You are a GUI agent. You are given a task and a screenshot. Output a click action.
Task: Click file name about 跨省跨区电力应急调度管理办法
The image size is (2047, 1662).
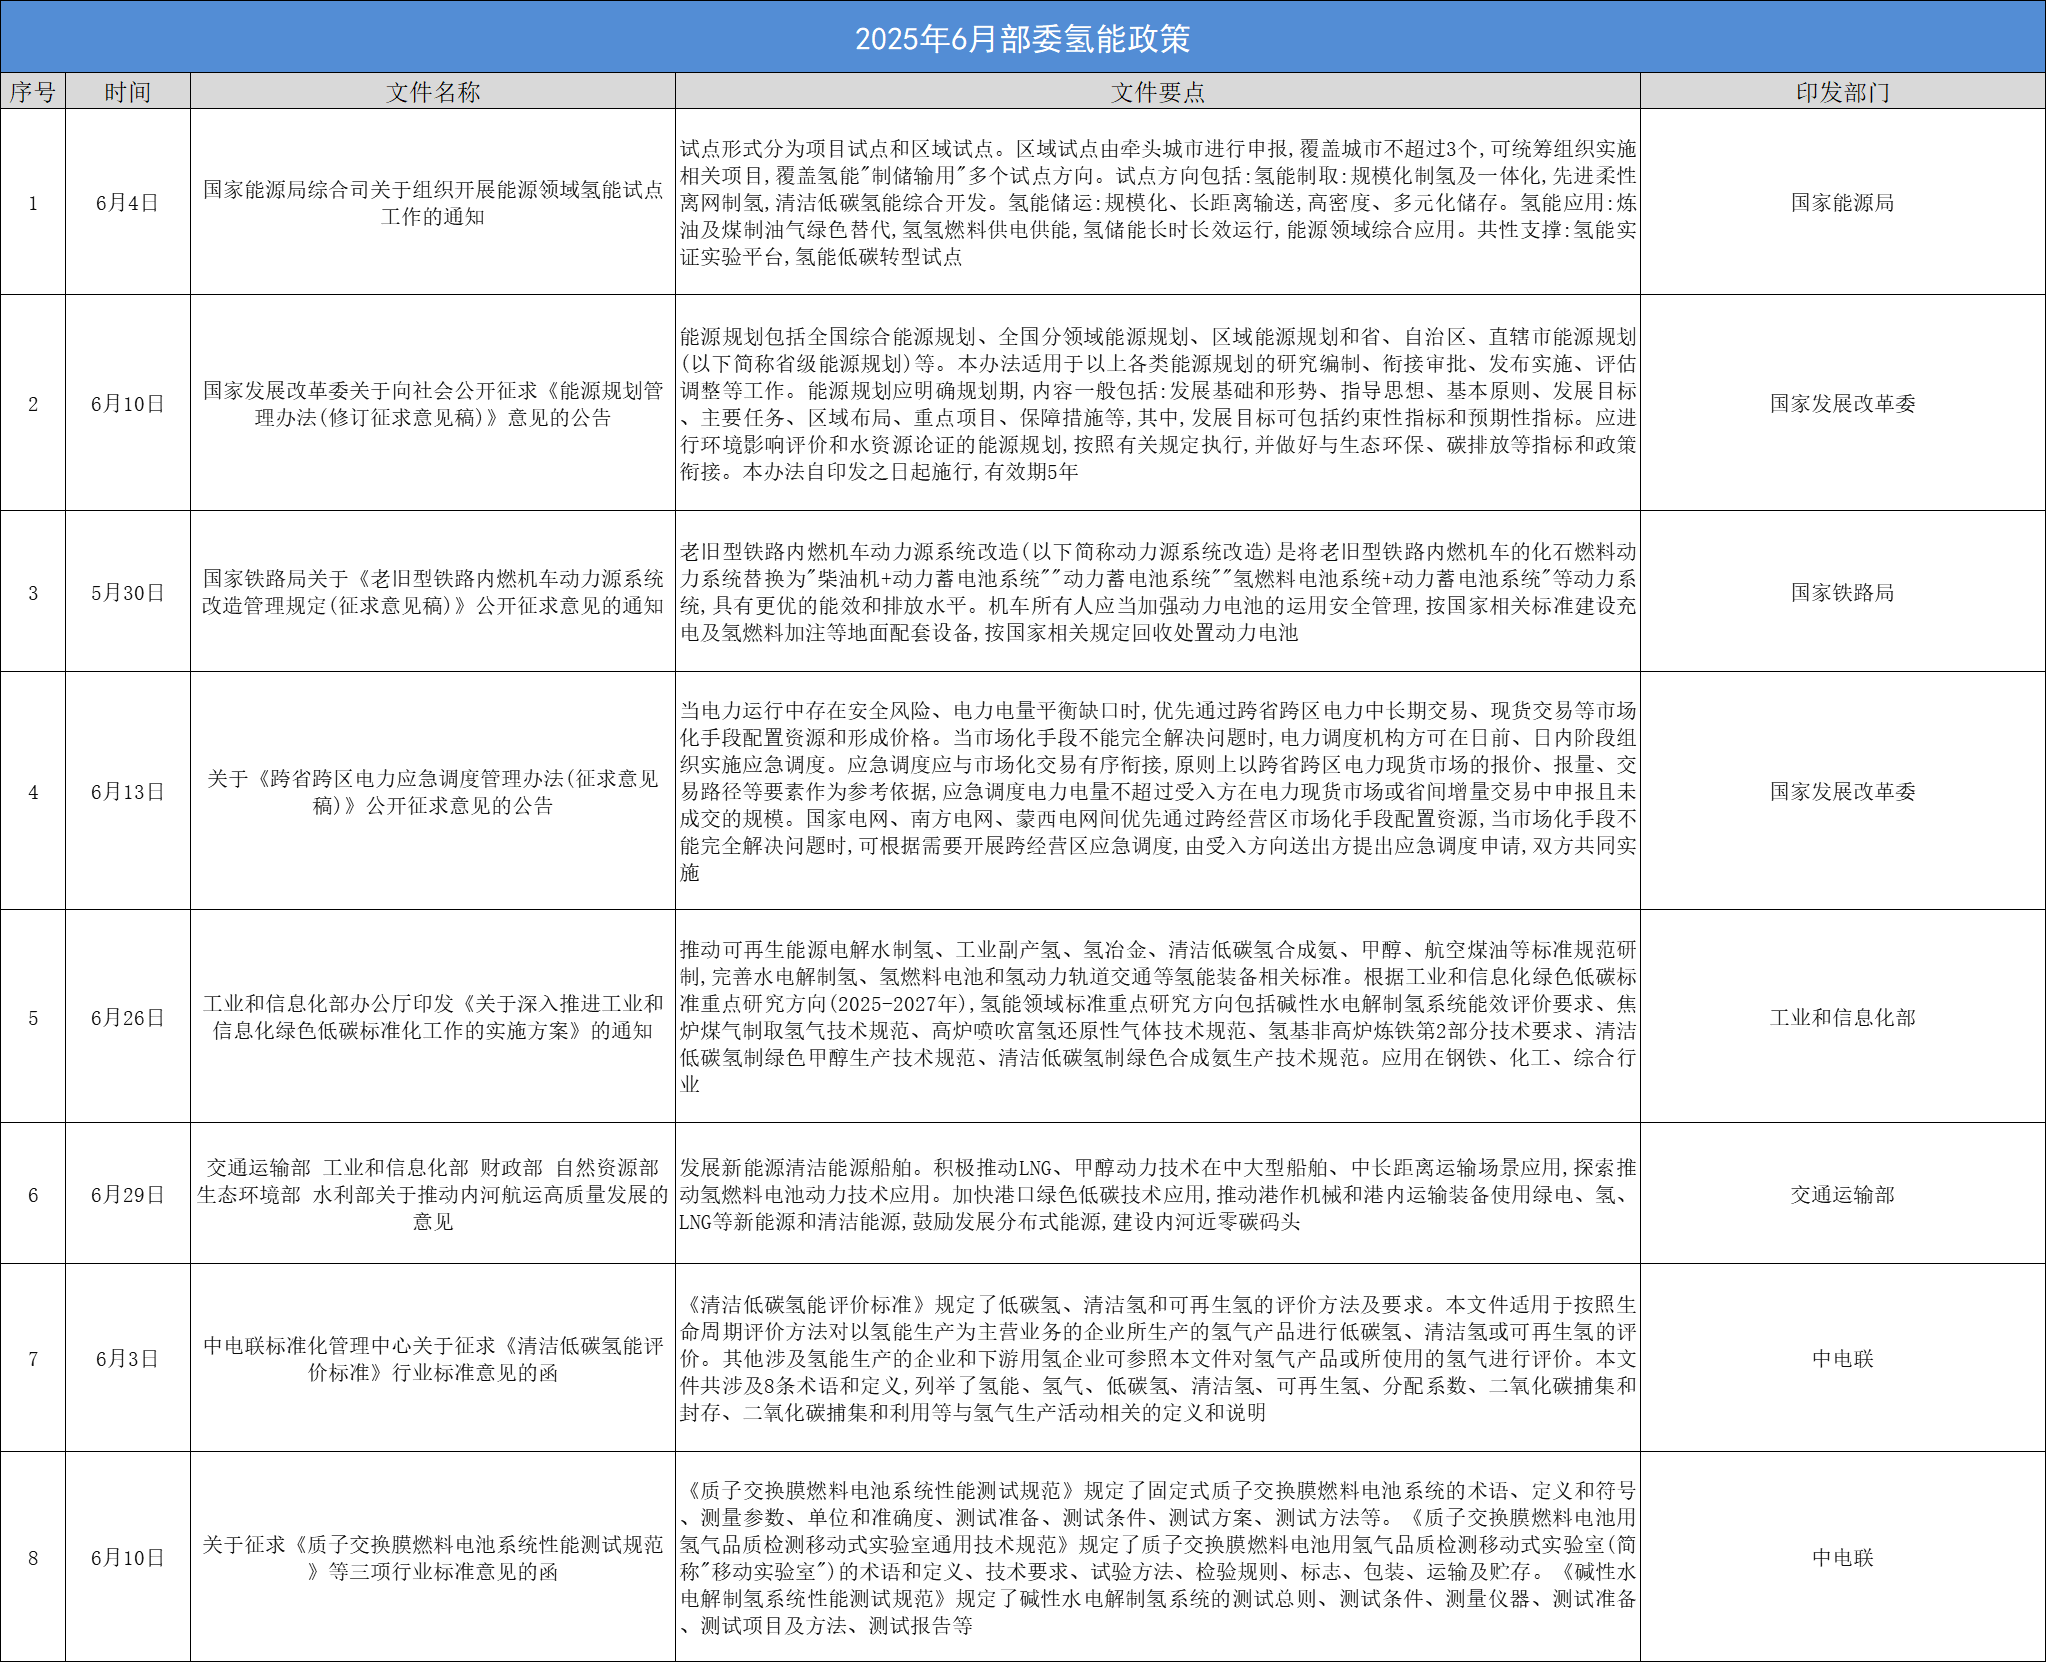pyautogui.click(x=432, y=792)
